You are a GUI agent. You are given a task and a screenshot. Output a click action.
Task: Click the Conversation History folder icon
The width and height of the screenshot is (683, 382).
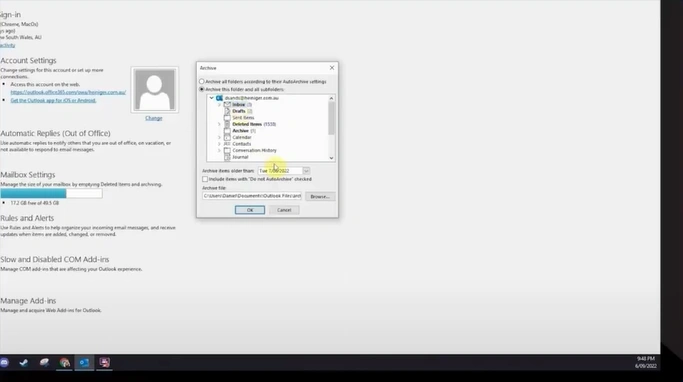pos(227,150)
